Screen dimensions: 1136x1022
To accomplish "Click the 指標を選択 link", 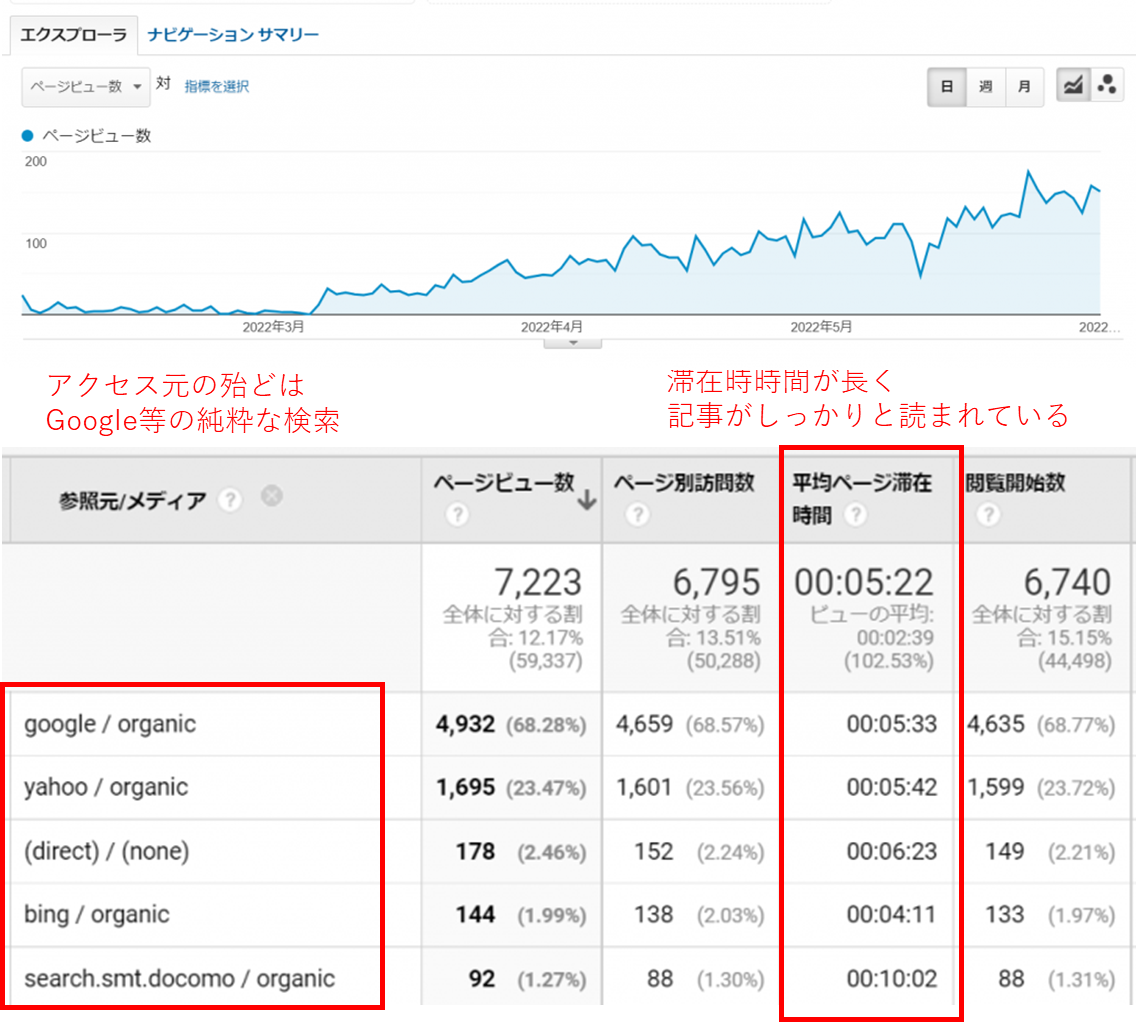I will point(216,87).
